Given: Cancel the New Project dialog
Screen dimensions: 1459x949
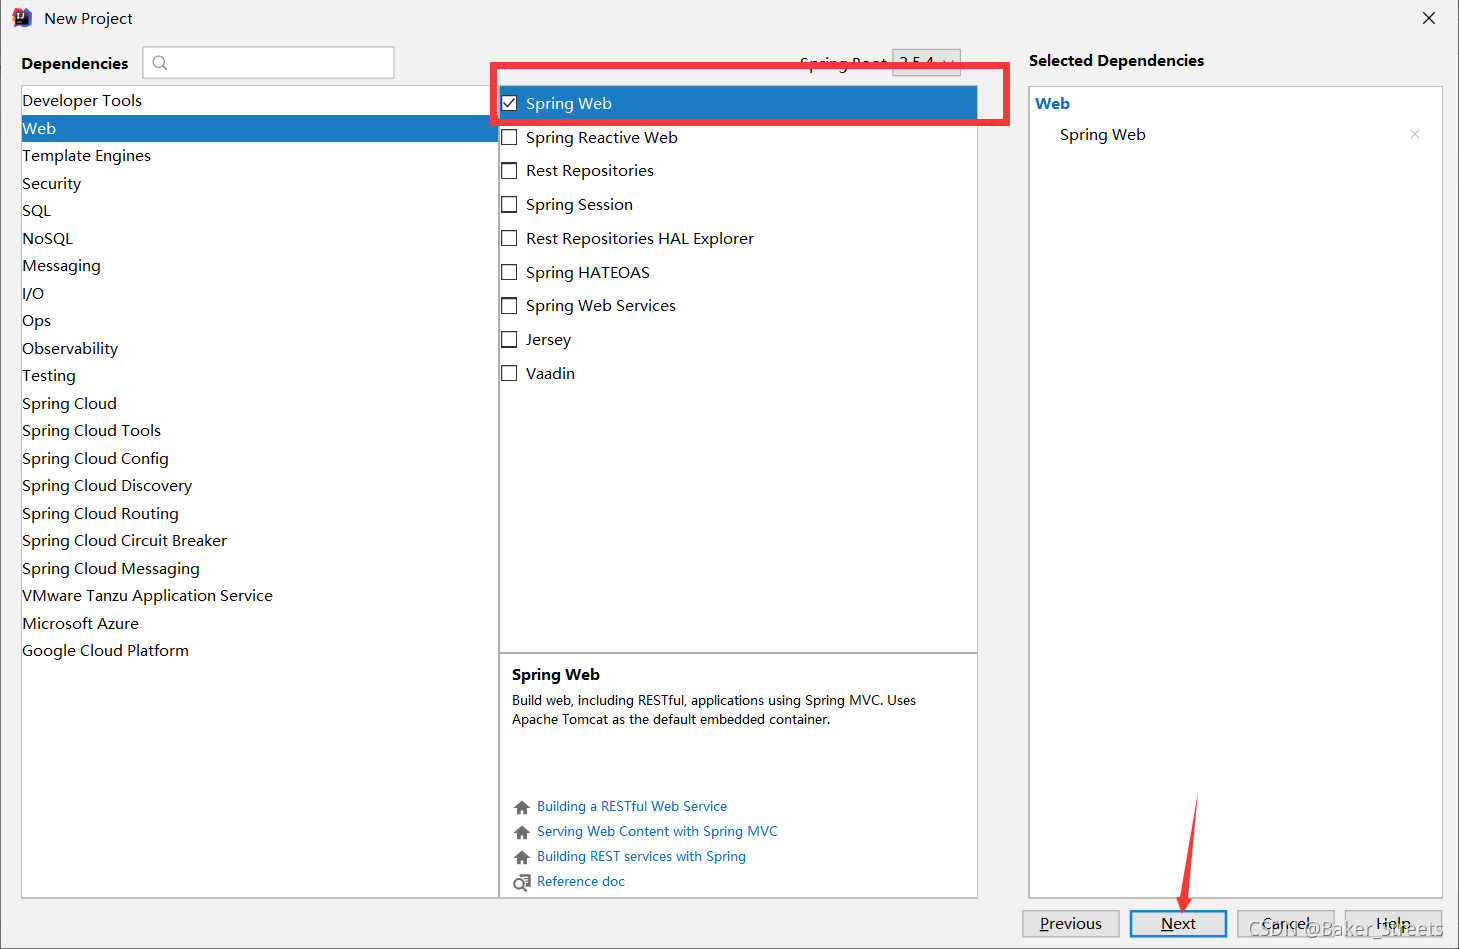Looking at the screenshot, I should click(1285, 924).
